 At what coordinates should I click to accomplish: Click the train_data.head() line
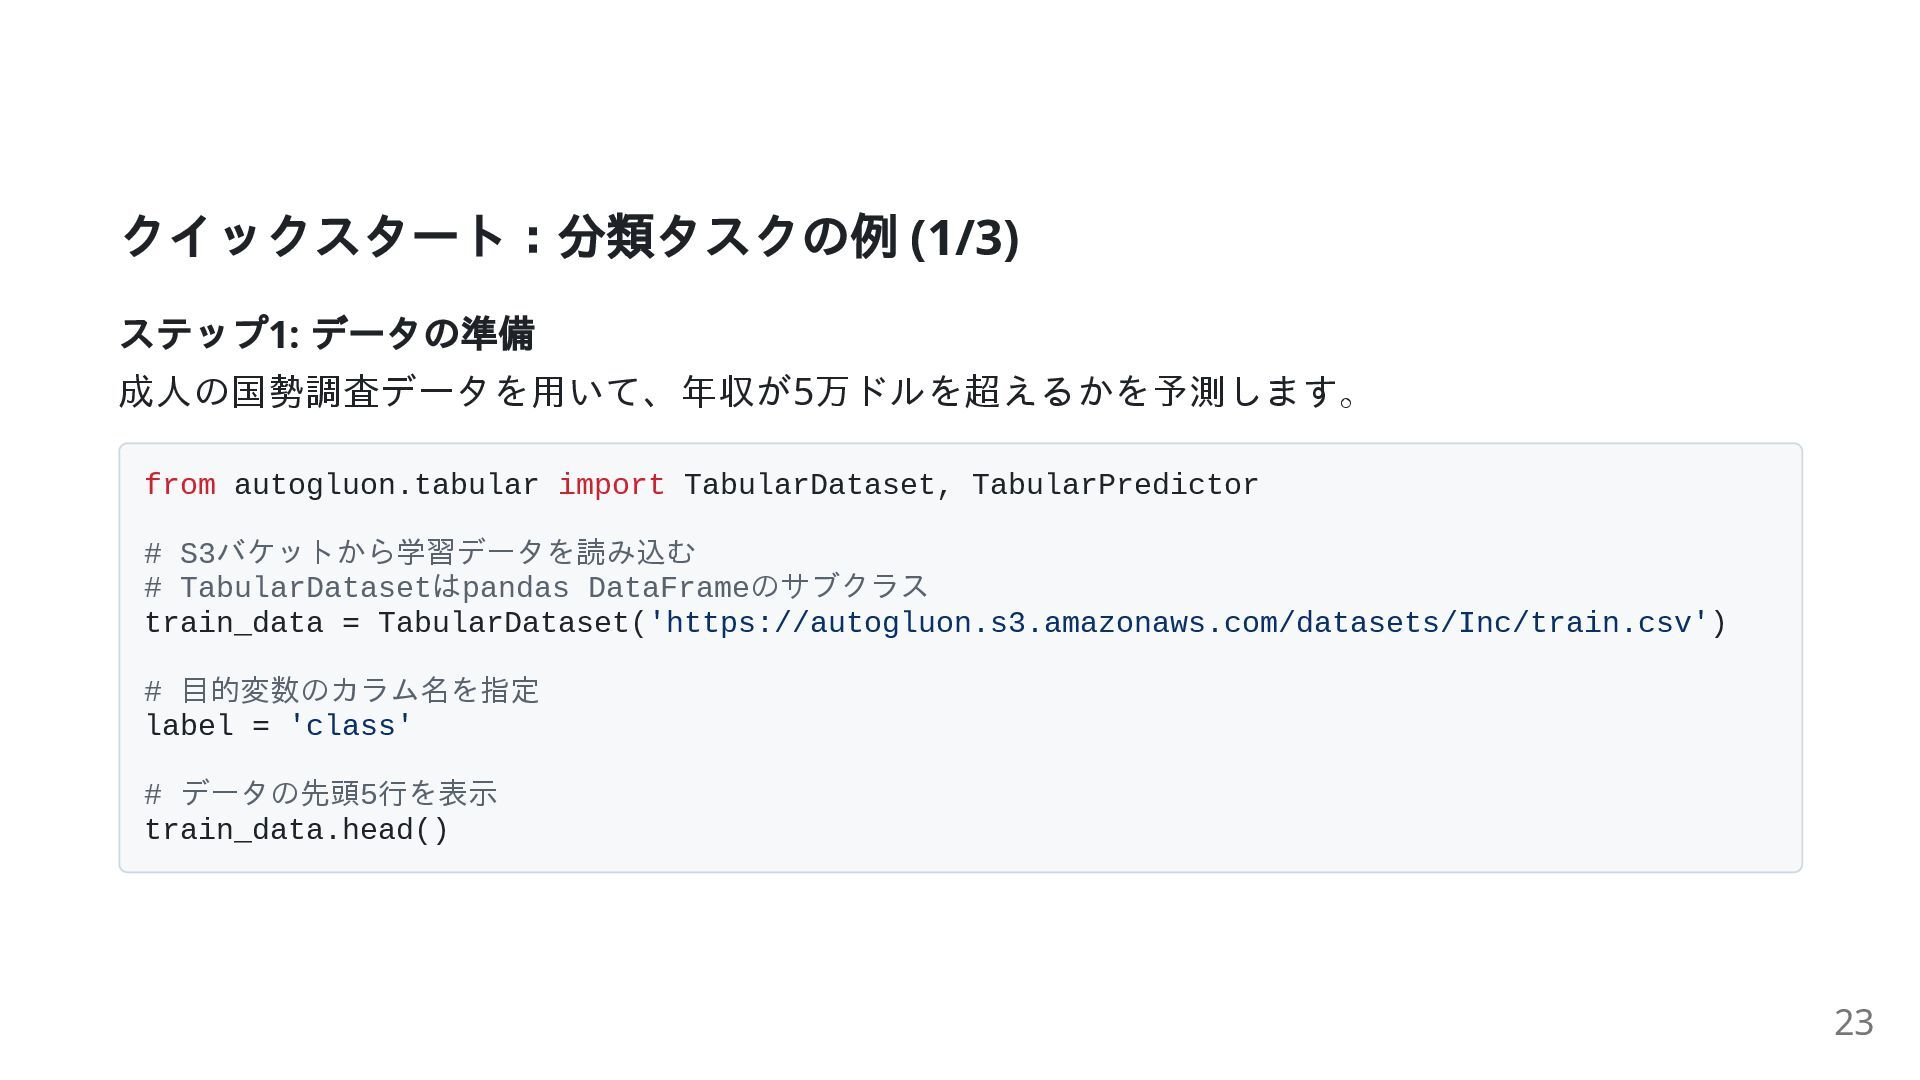[x=297, y=830]
